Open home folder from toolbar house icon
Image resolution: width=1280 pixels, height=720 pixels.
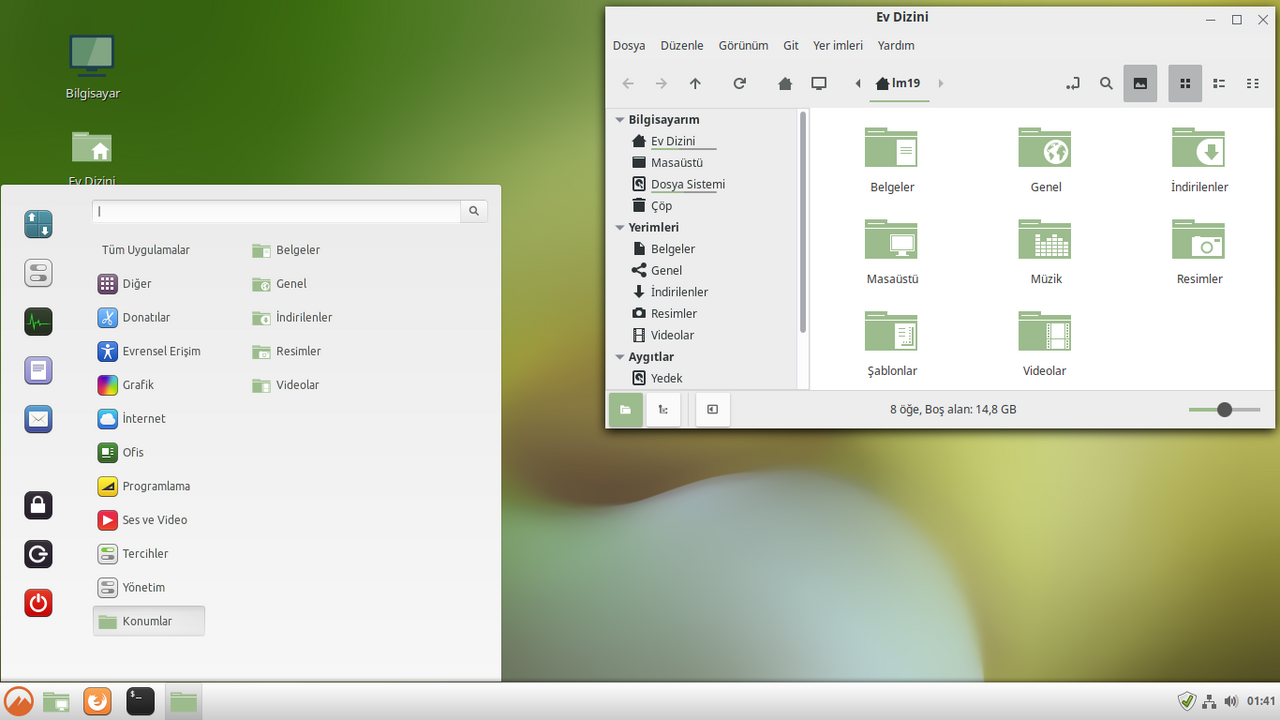point(785,84)
